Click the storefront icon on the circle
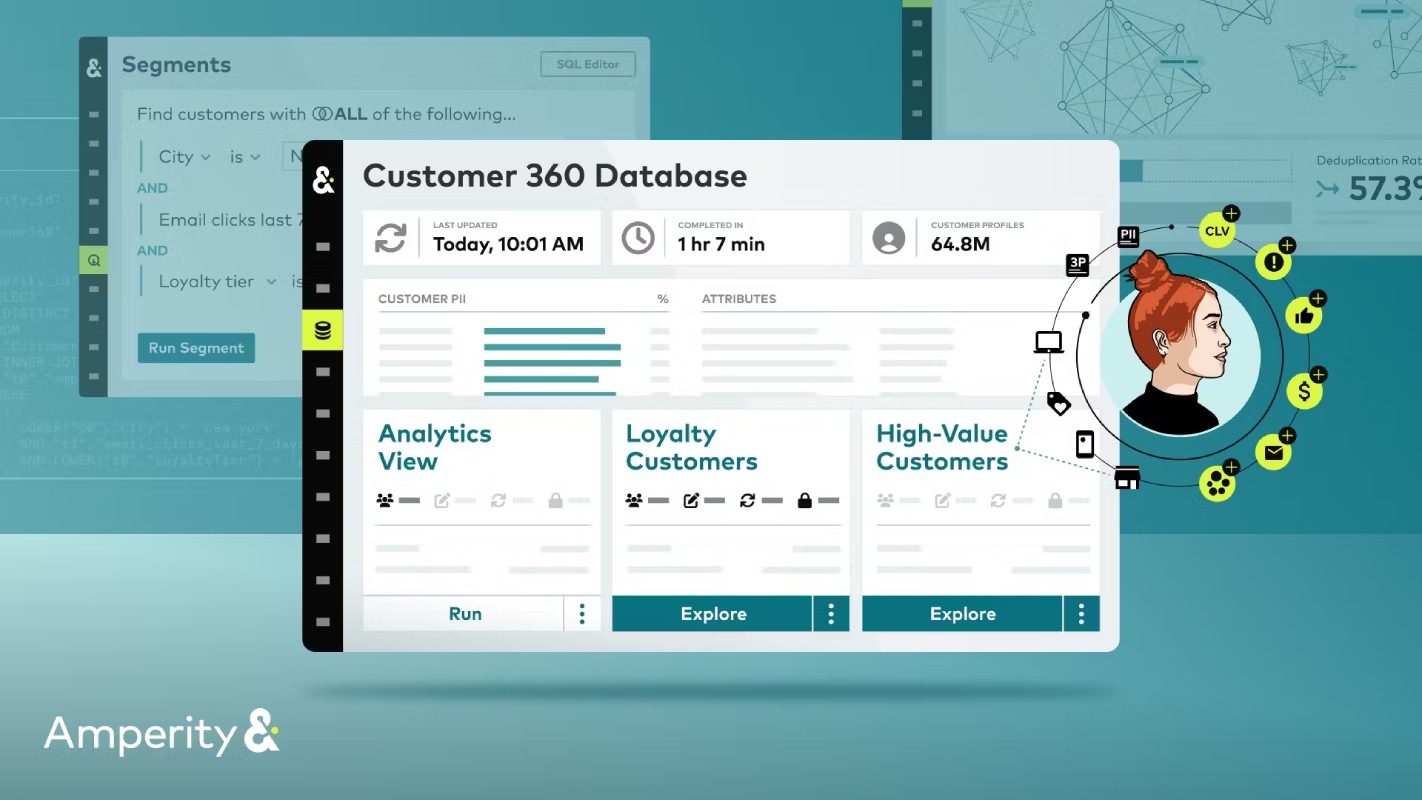The width and height of the screenshot is (1422, 800). [x=1127, y=478]
